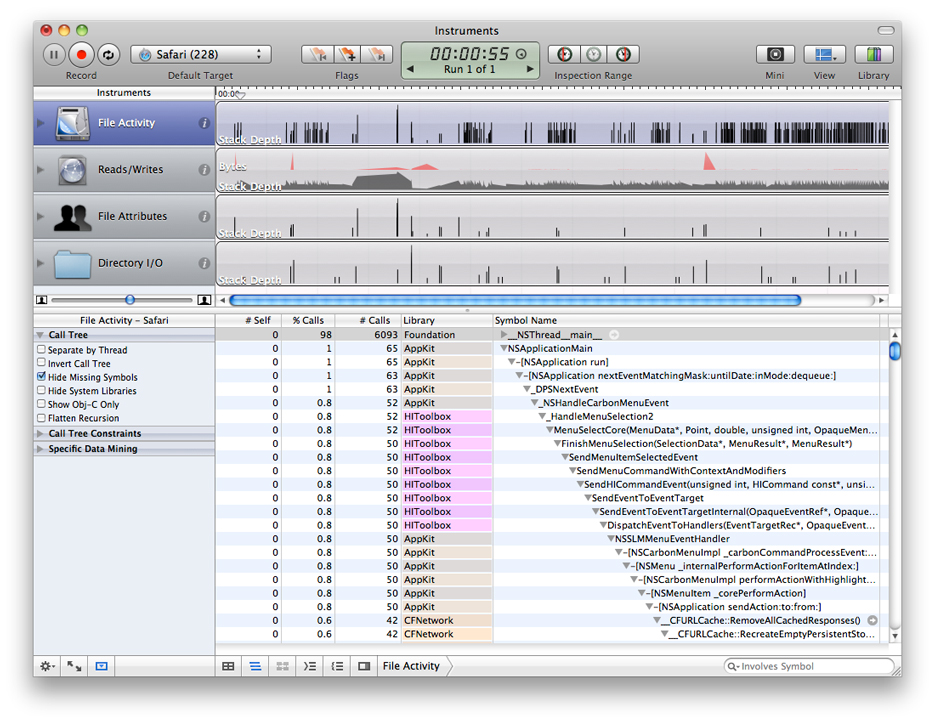This screenshot has height=723, width=935.
Task: Expand the File Activity instrument track
Action: point(41,123)
